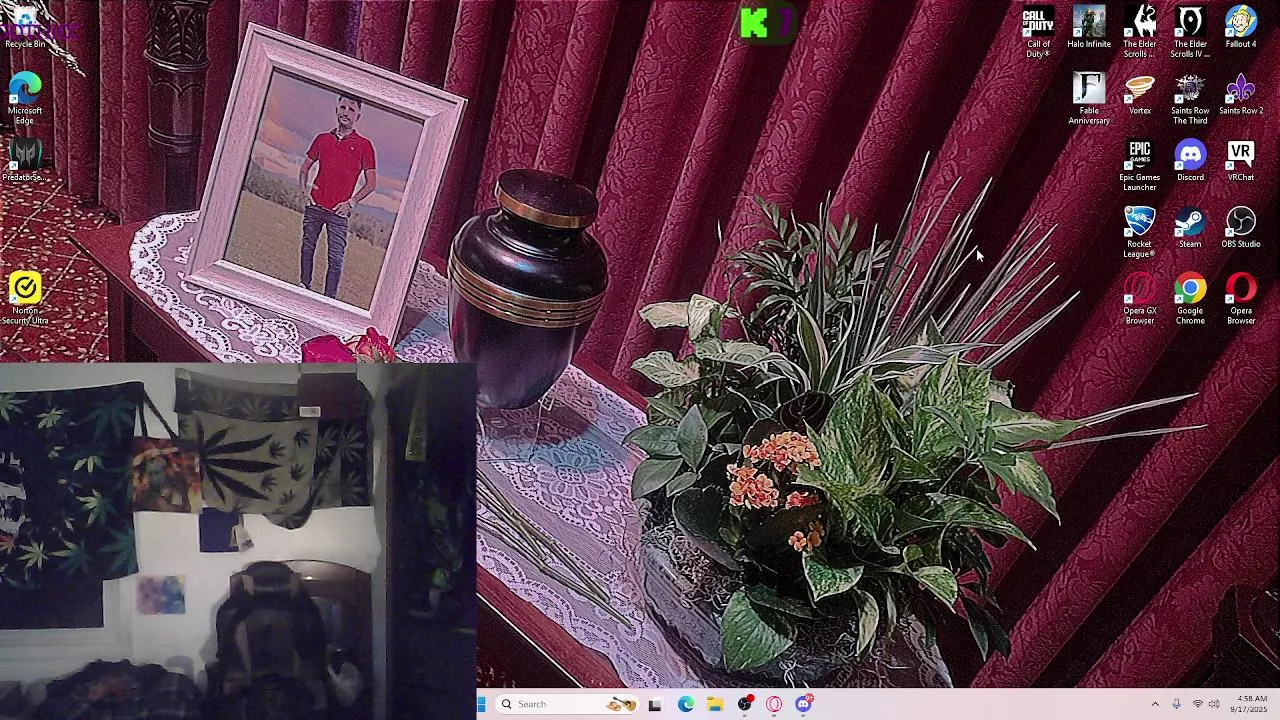Viewport: 1280px width, 720px height.
Task: Open the Opera GX Browser desktop shortcut
Action: (x=1140, y=299)
